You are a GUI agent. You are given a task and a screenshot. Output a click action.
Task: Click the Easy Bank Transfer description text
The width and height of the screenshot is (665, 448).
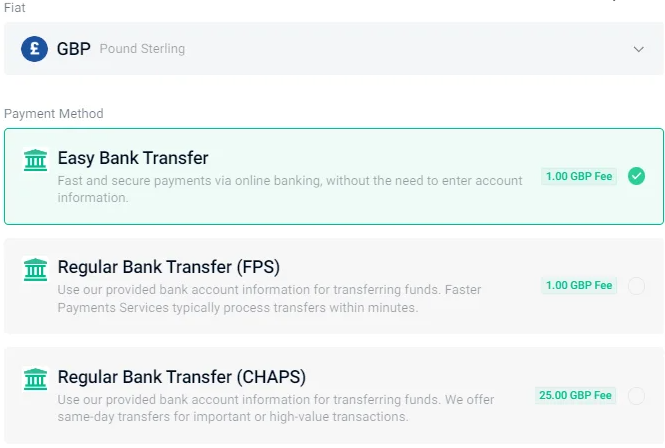290,189
